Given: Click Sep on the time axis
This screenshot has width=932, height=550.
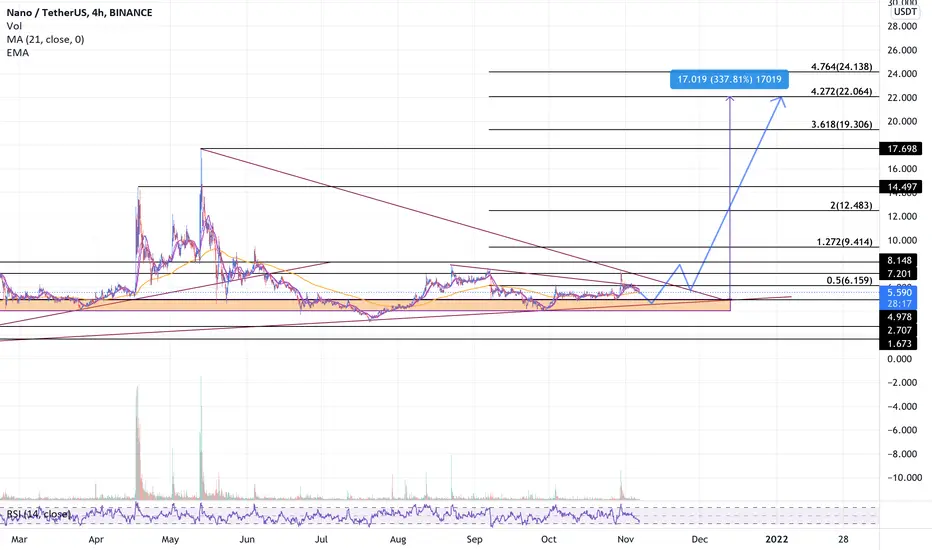Looking at the screenshot, I should click(474, 539).
